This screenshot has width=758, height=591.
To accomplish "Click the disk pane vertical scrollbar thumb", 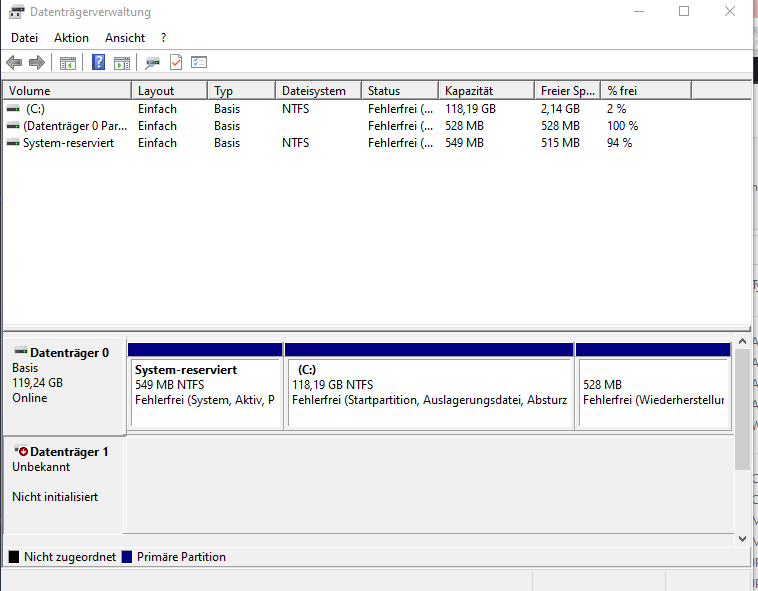I will pos(742,409).
